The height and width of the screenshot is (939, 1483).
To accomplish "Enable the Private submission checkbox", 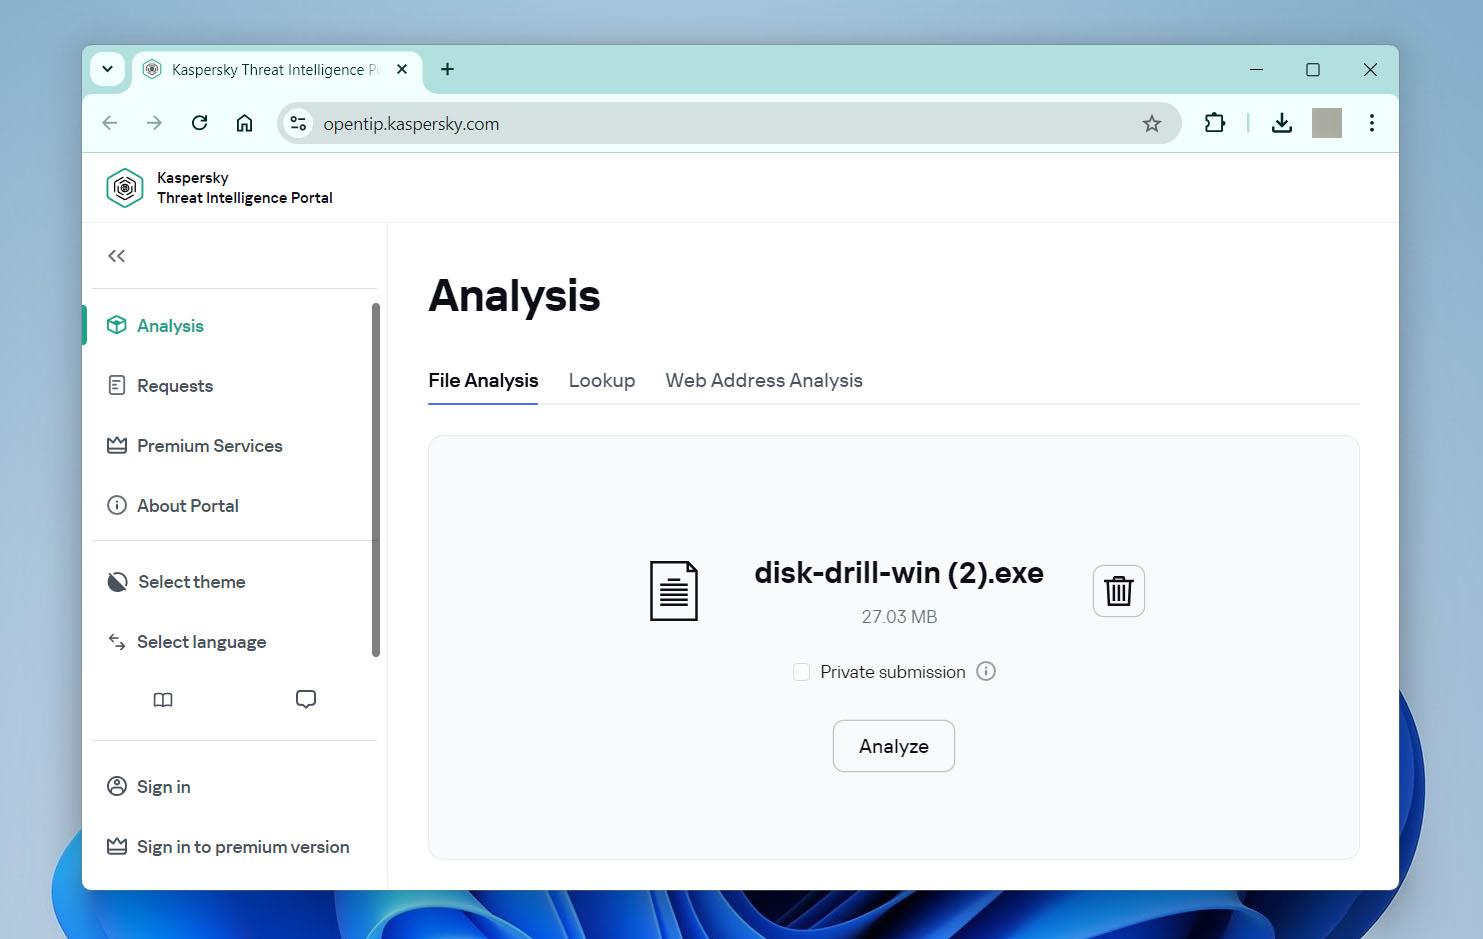I will [801, 672].
